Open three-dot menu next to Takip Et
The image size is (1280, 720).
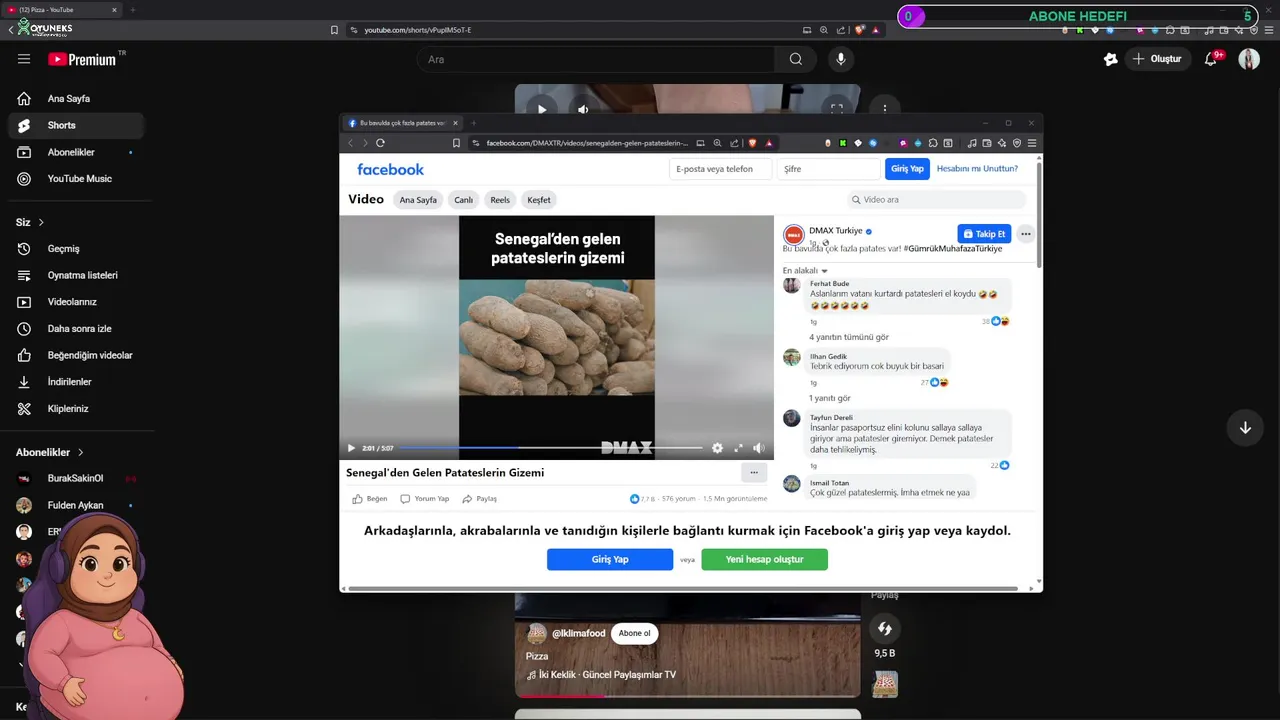point(1025,234)
